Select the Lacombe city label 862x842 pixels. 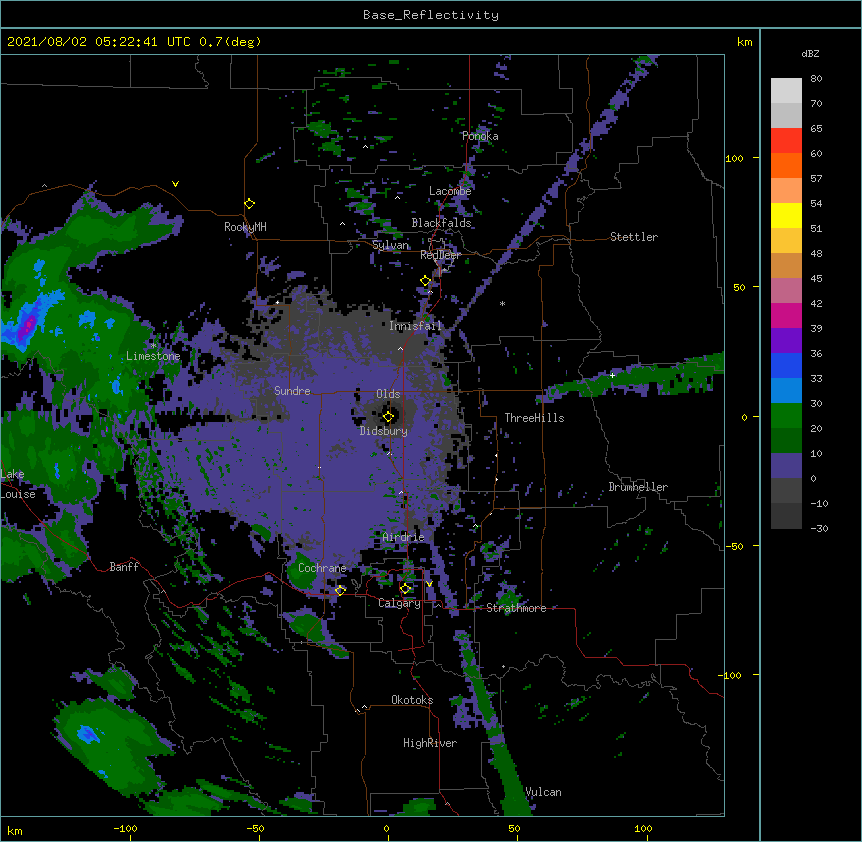click(450, 191)
